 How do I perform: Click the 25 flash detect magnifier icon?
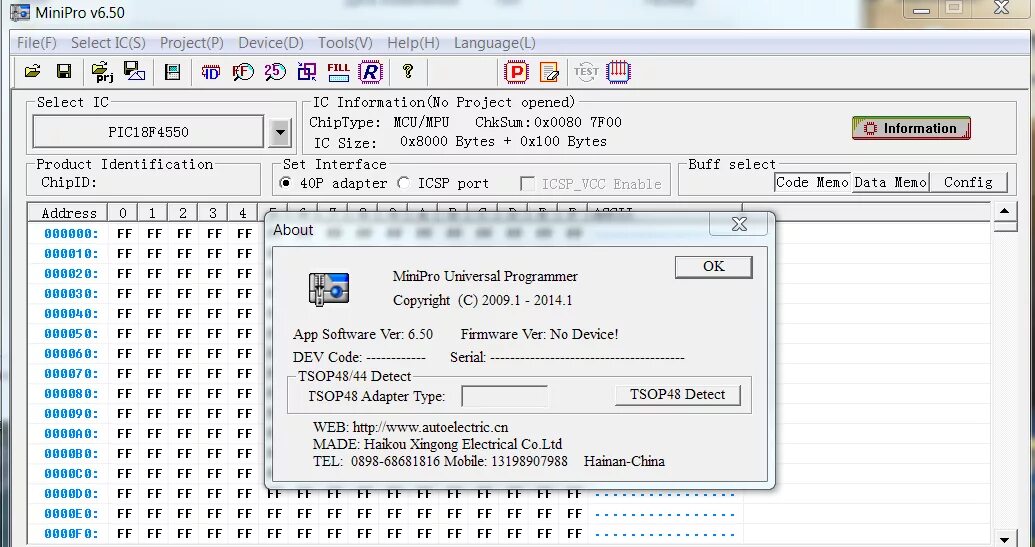click(275, 72)
